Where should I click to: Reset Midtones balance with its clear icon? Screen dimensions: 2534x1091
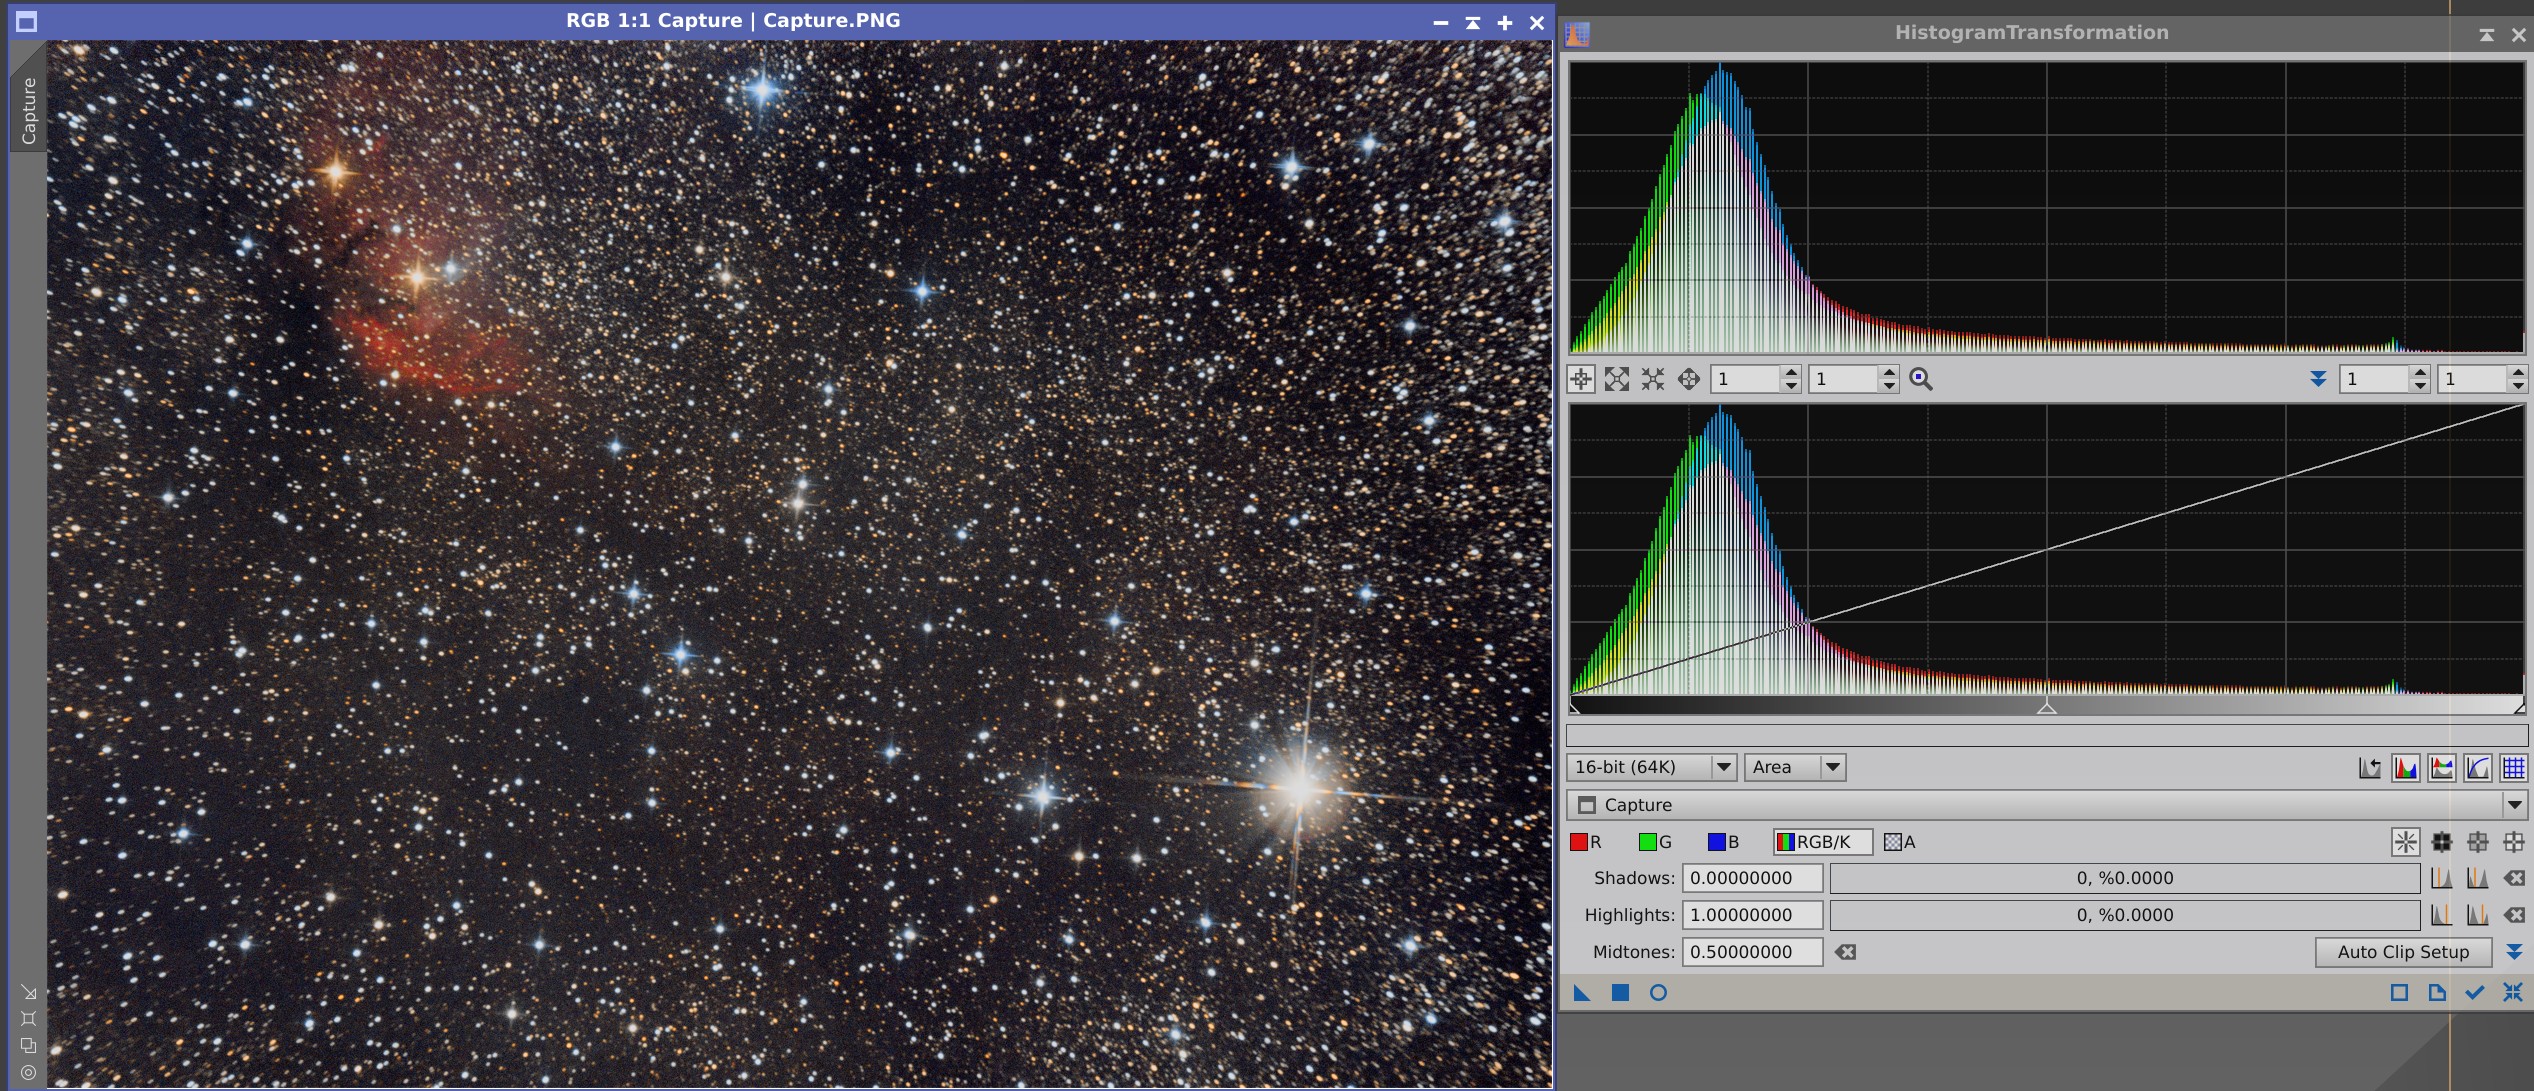tap(1845, 952)
